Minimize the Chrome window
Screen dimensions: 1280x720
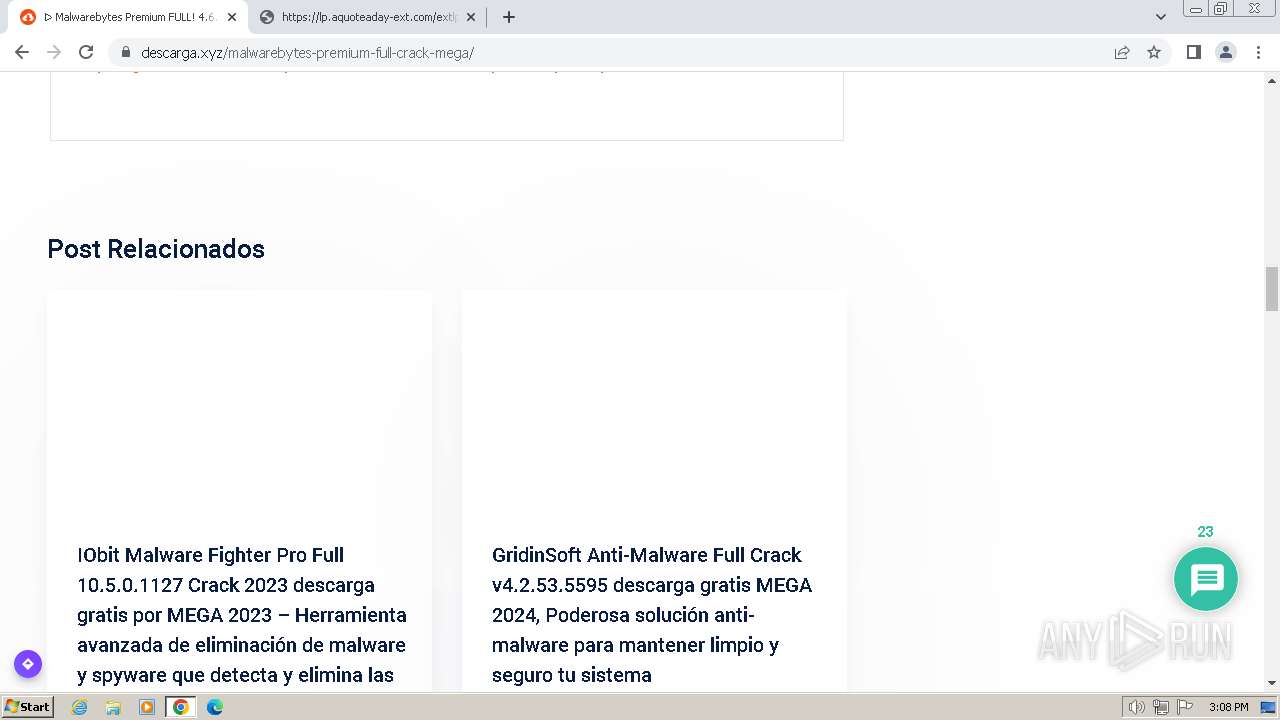(x=1196, y=9)
